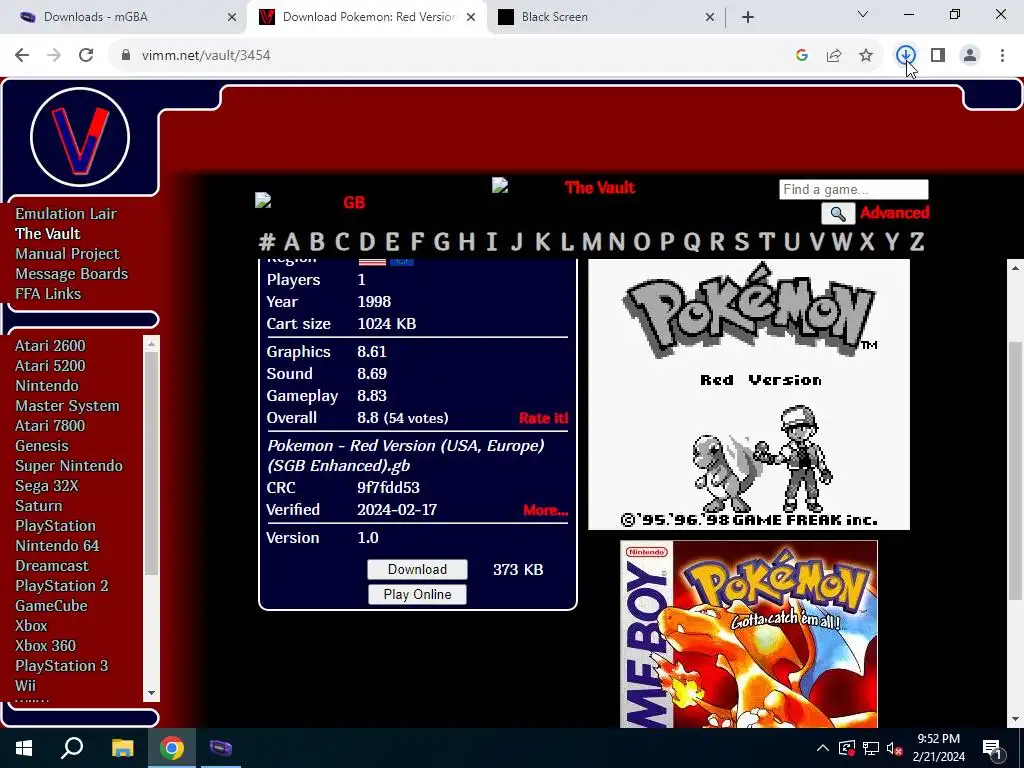The width and height of the screenshot is (1024, 768).
Task: Open Chrome profile avatar icon
Action: (970, 56)
